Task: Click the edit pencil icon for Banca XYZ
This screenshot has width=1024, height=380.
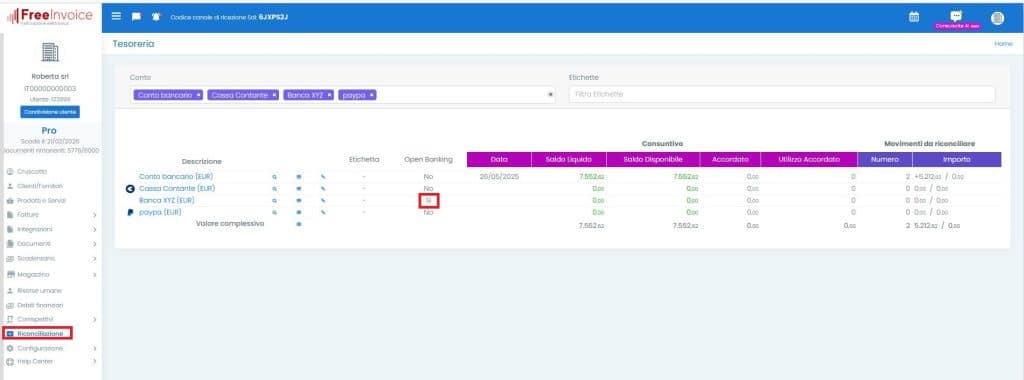Action: coord(323,200)
